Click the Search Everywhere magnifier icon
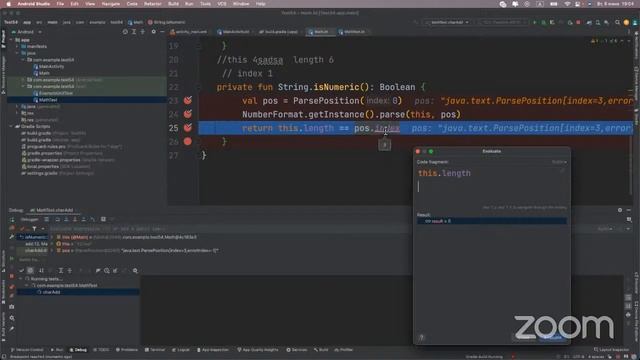This screenshot has width=640, height=360. 617,22
